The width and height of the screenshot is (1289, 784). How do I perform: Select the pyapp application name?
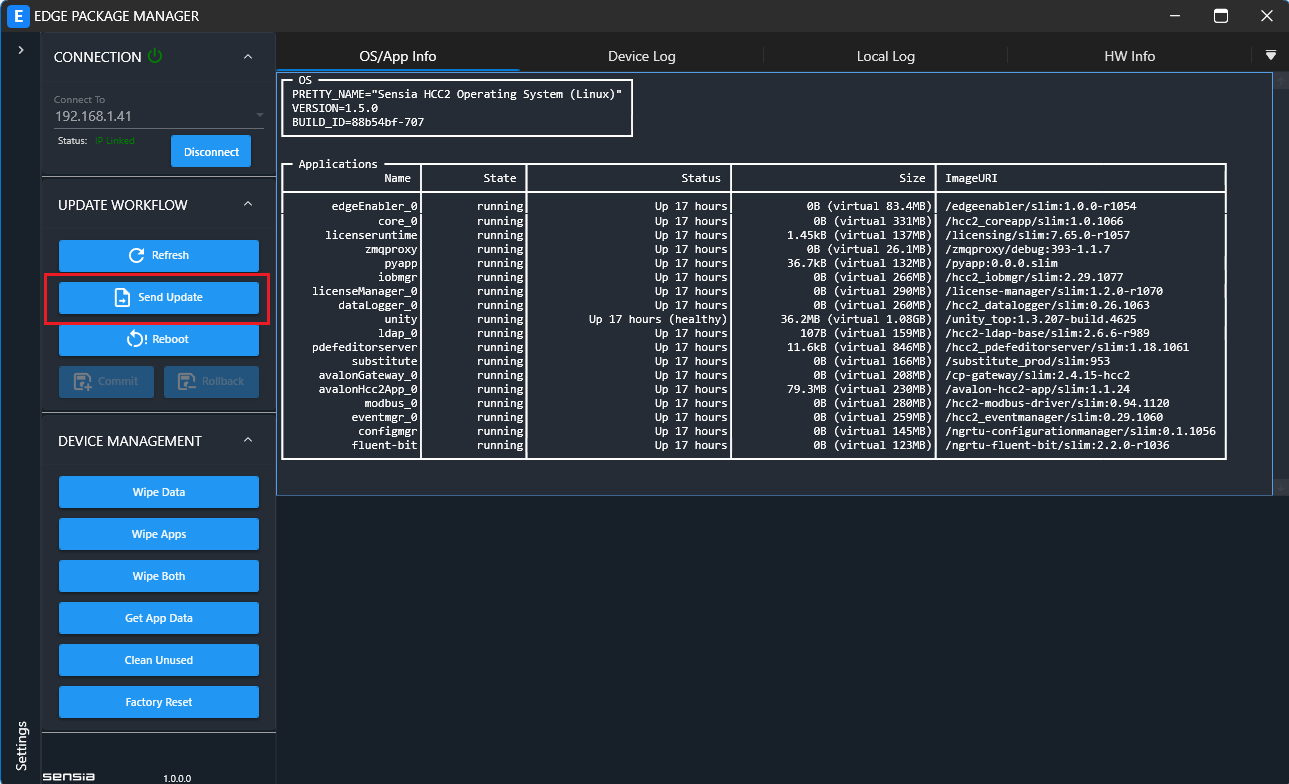pyautogui.click(x=401, y=262)
